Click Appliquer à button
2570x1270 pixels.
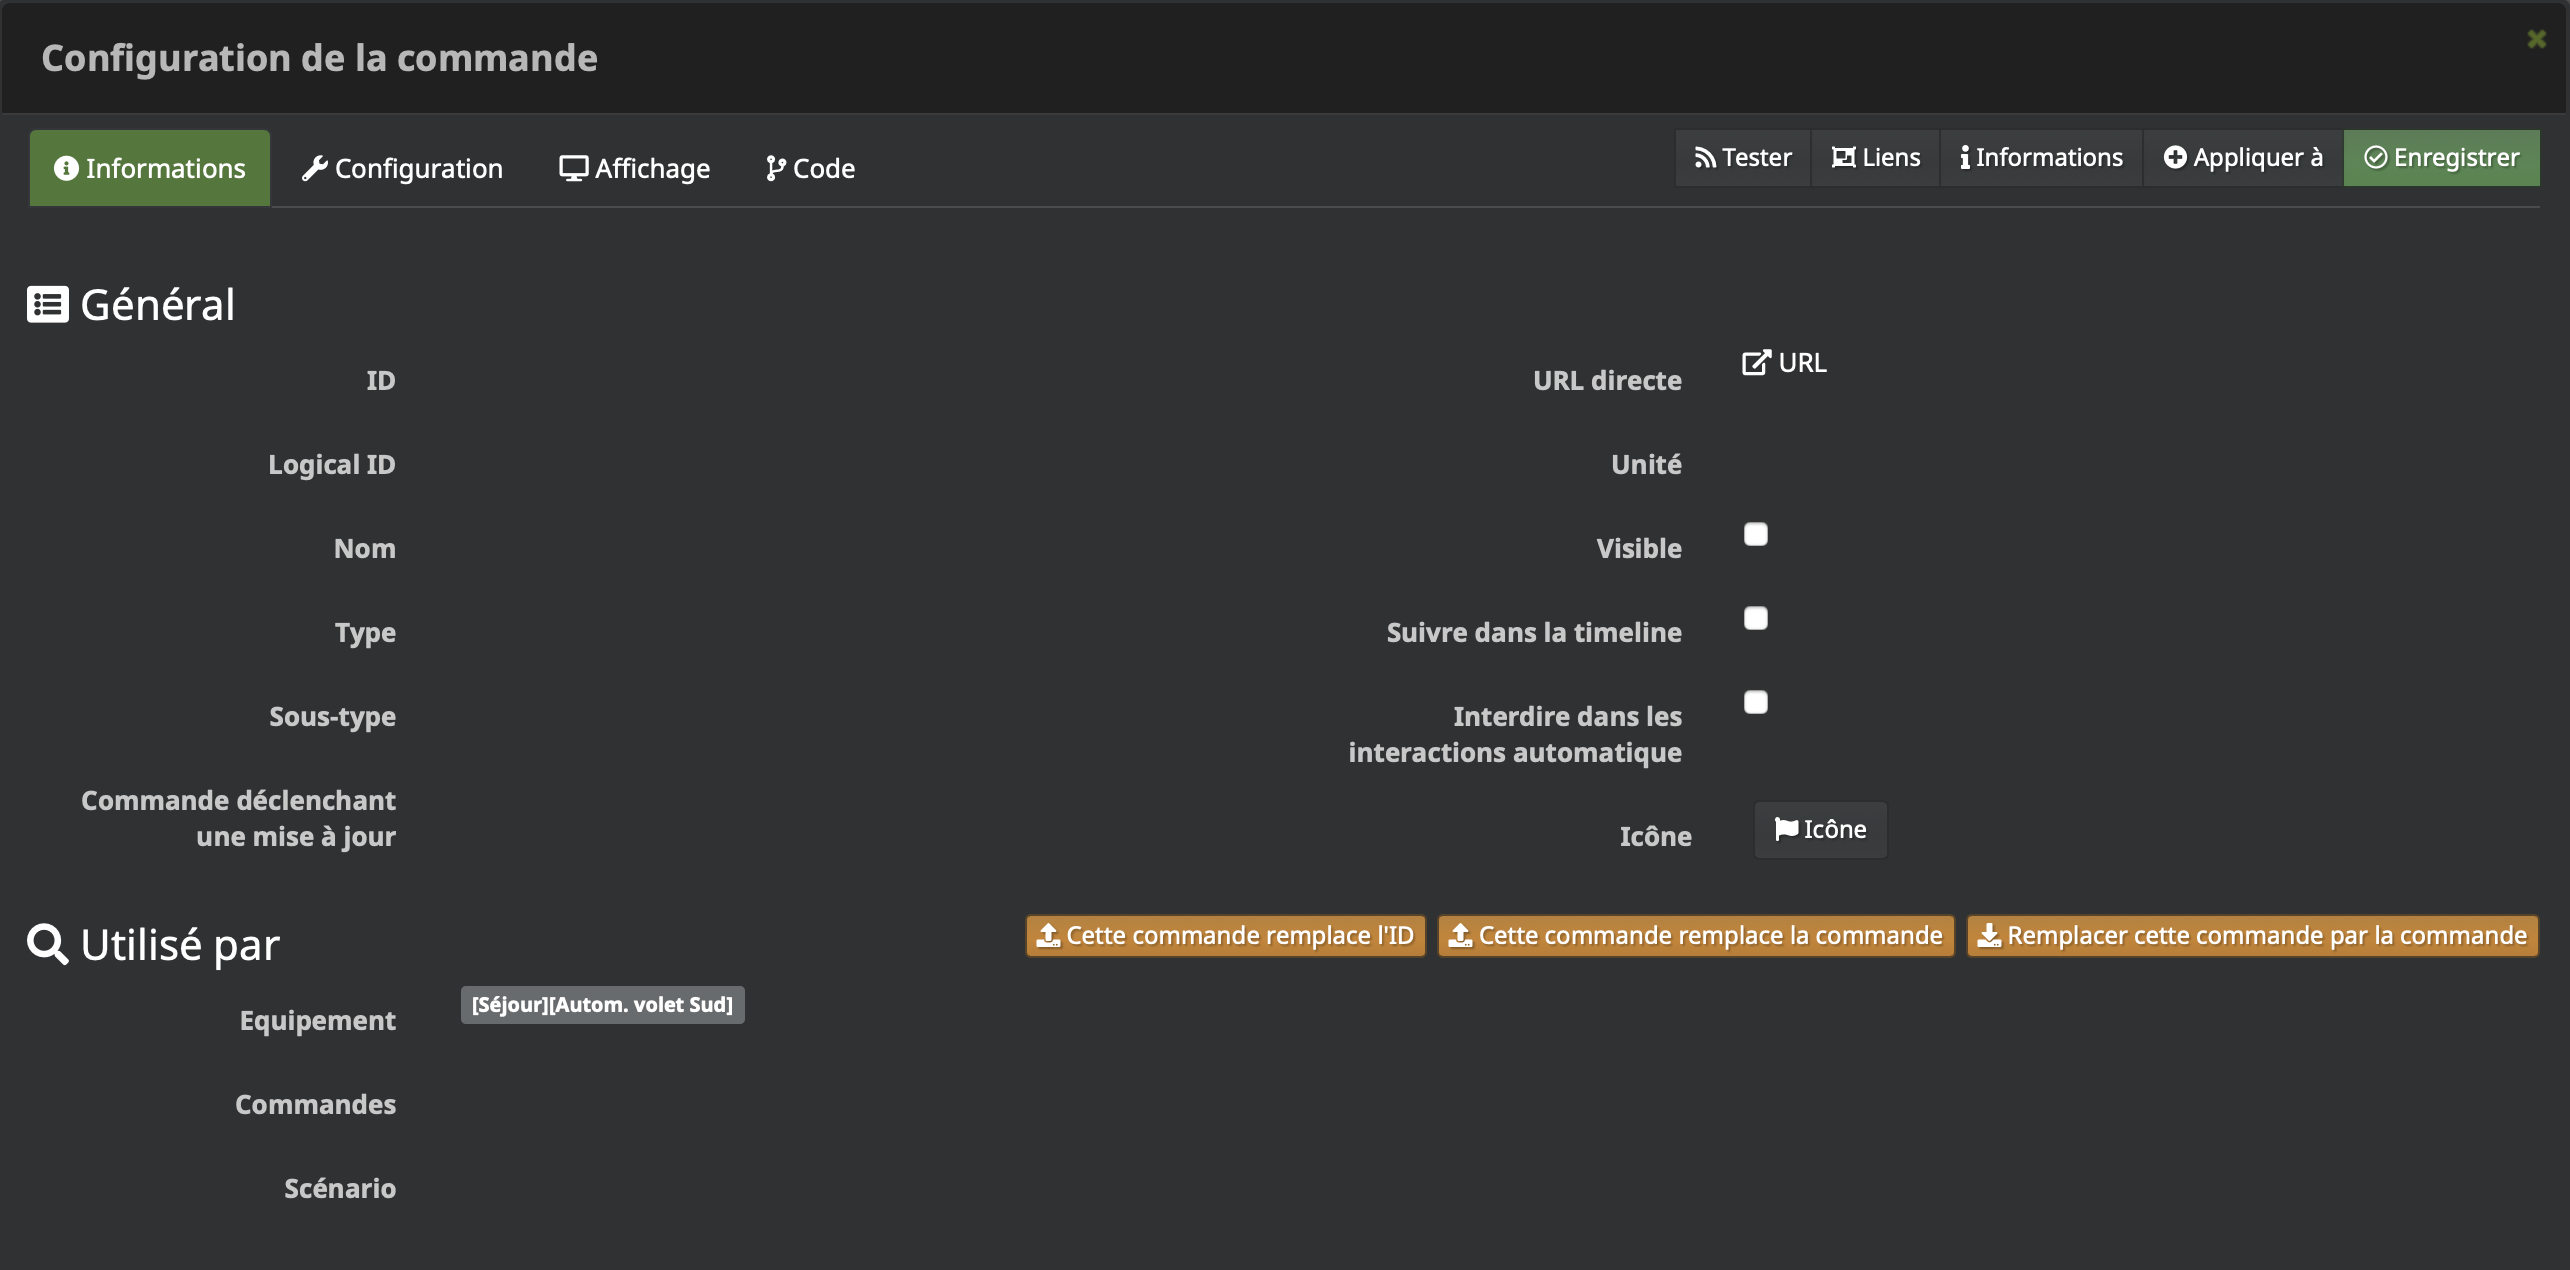point(2243,158)
